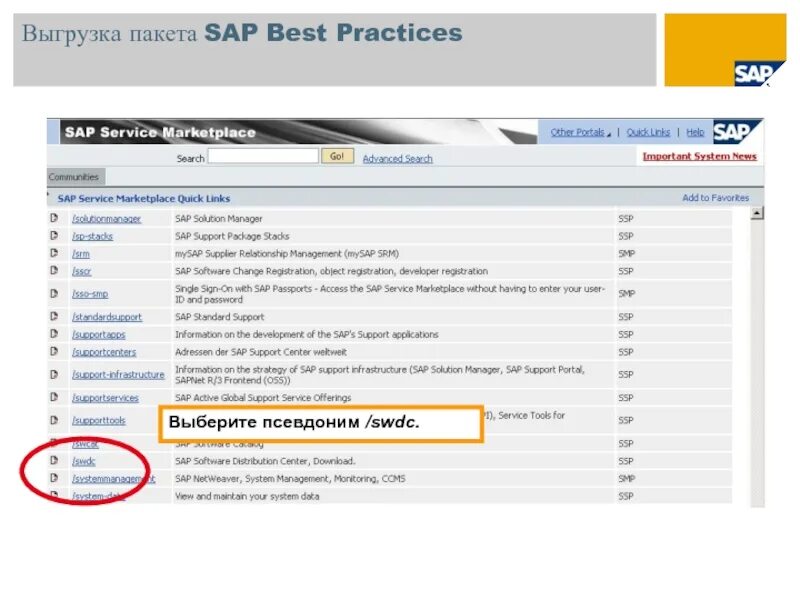The width and height of the screenshot is (800, 600).
Task: Open the /sso-smp quick link
Action: (90, 294)
